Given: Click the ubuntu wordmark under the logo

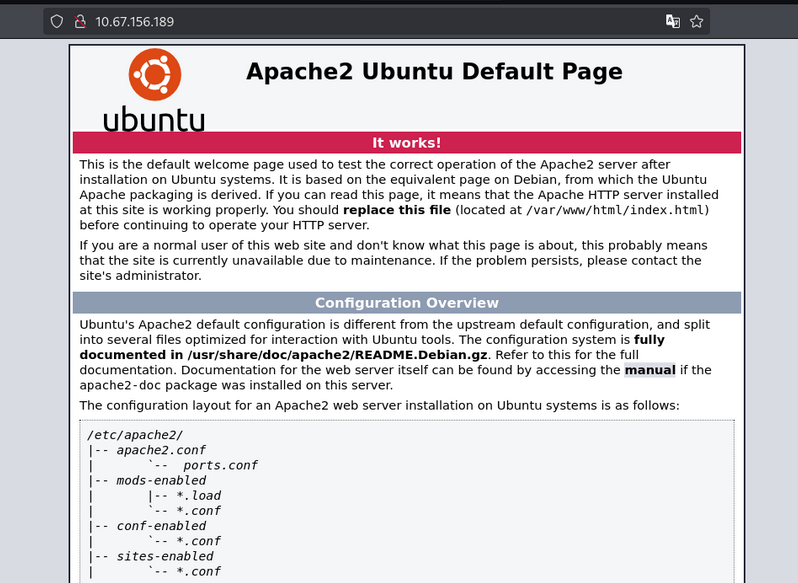Looking at the screenshot, I should 154,120.
